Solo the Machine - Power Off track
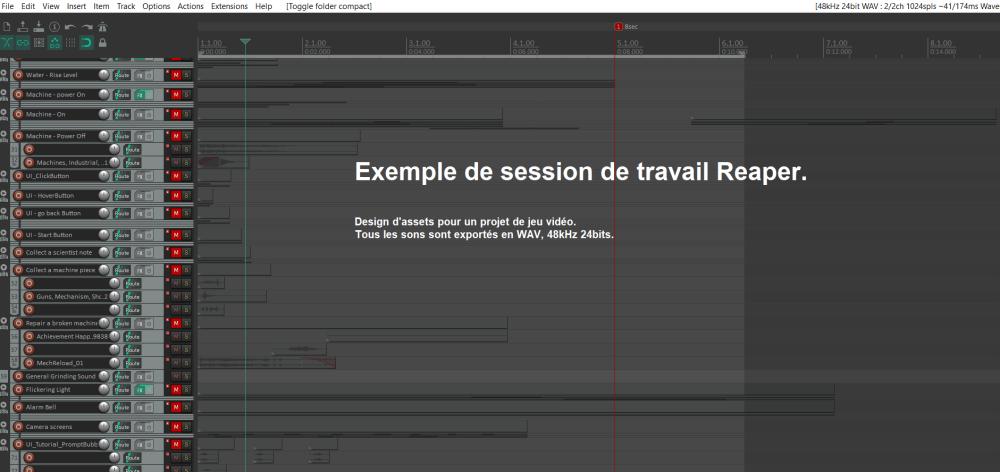The height and width of the screenshot is (472, 1000). click(x=187, y=136)
